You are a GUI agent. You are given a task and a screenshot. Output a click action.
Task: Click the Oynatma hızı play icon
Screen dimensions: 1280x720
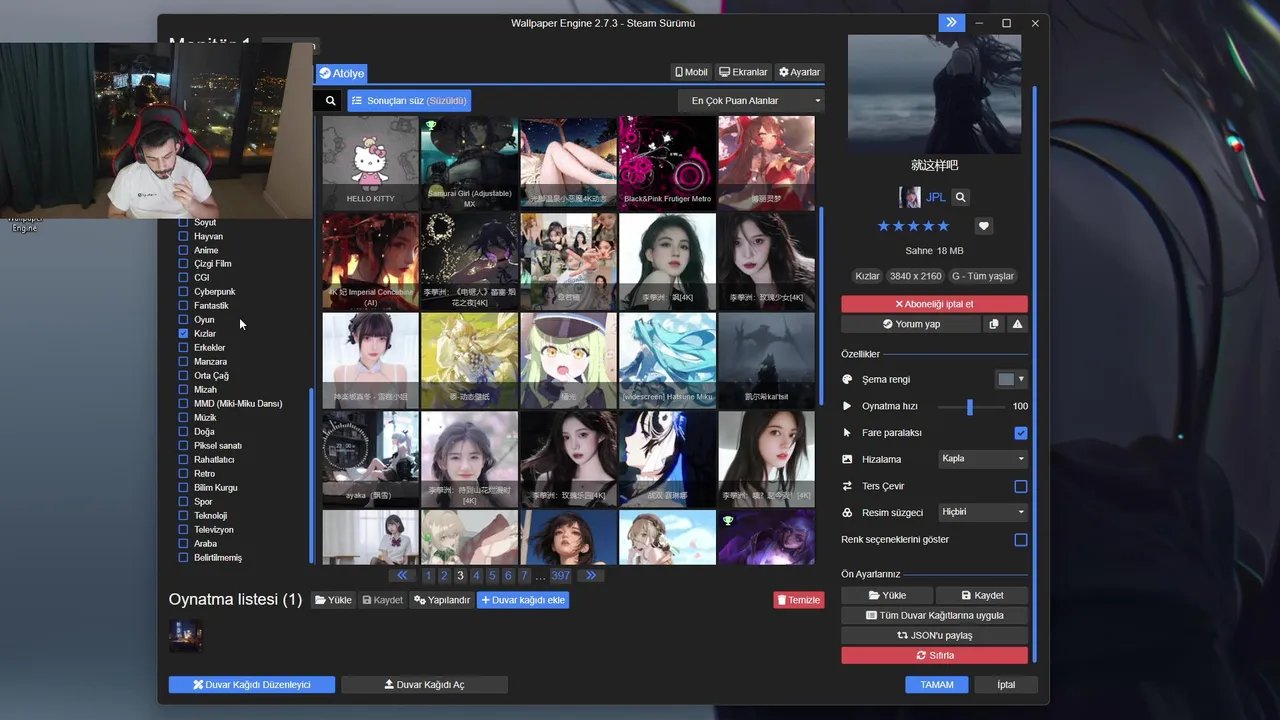(x=847, y=406)
